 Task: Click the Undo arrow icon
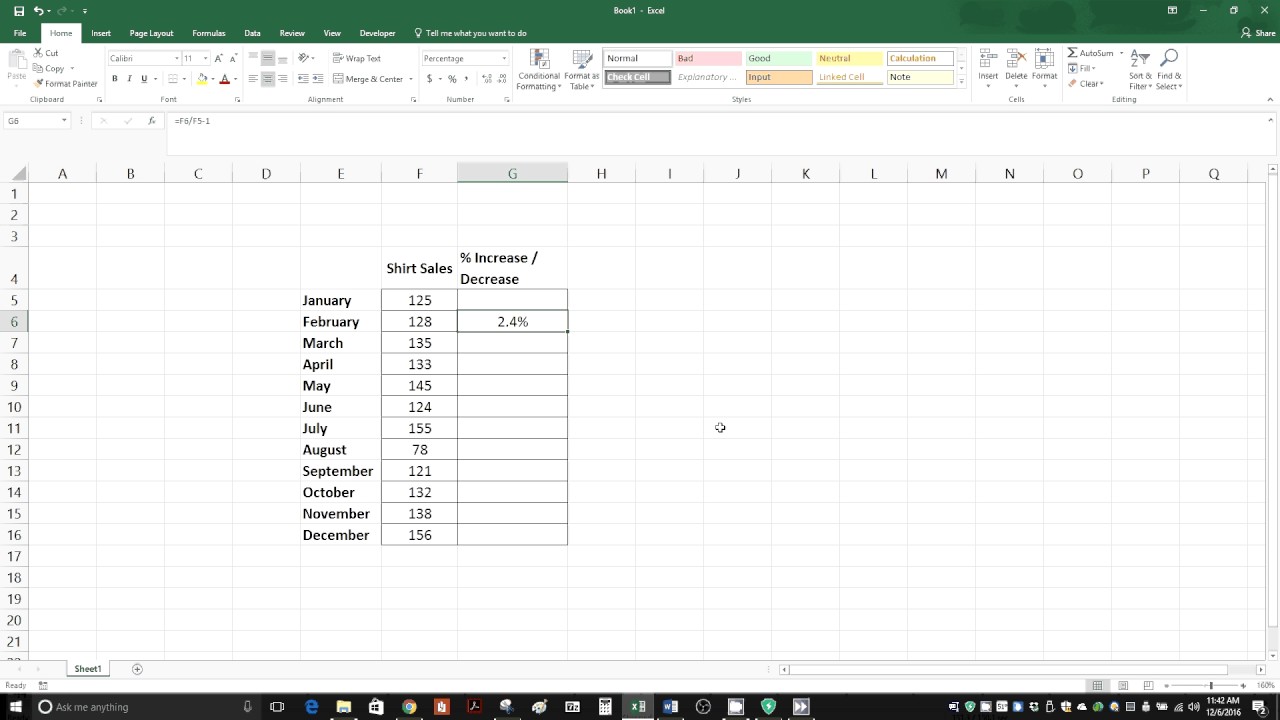[38, 10]
